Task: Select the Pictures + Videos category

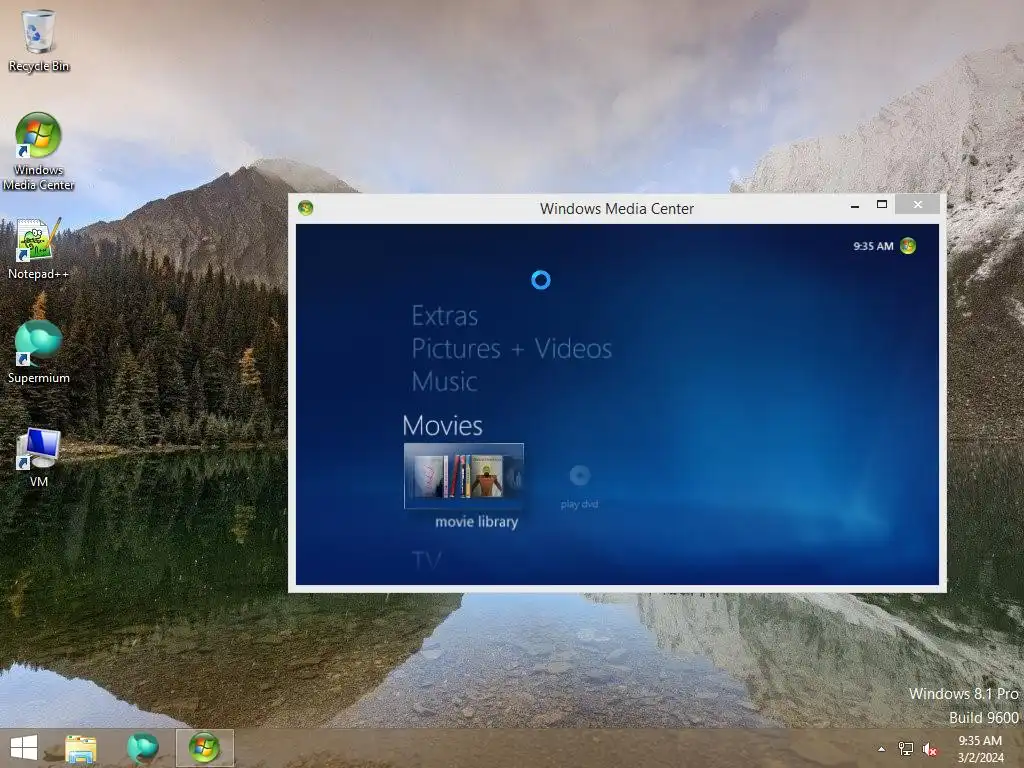Action: 512,349
